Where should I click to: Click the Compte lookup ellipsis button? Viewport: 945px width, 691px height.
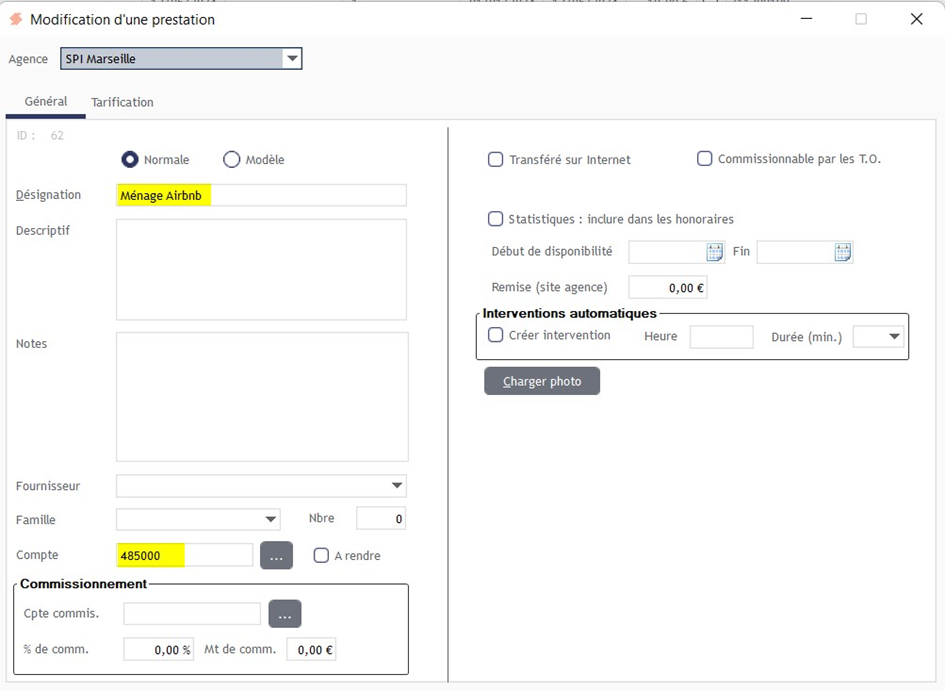[x=277, y=555]
